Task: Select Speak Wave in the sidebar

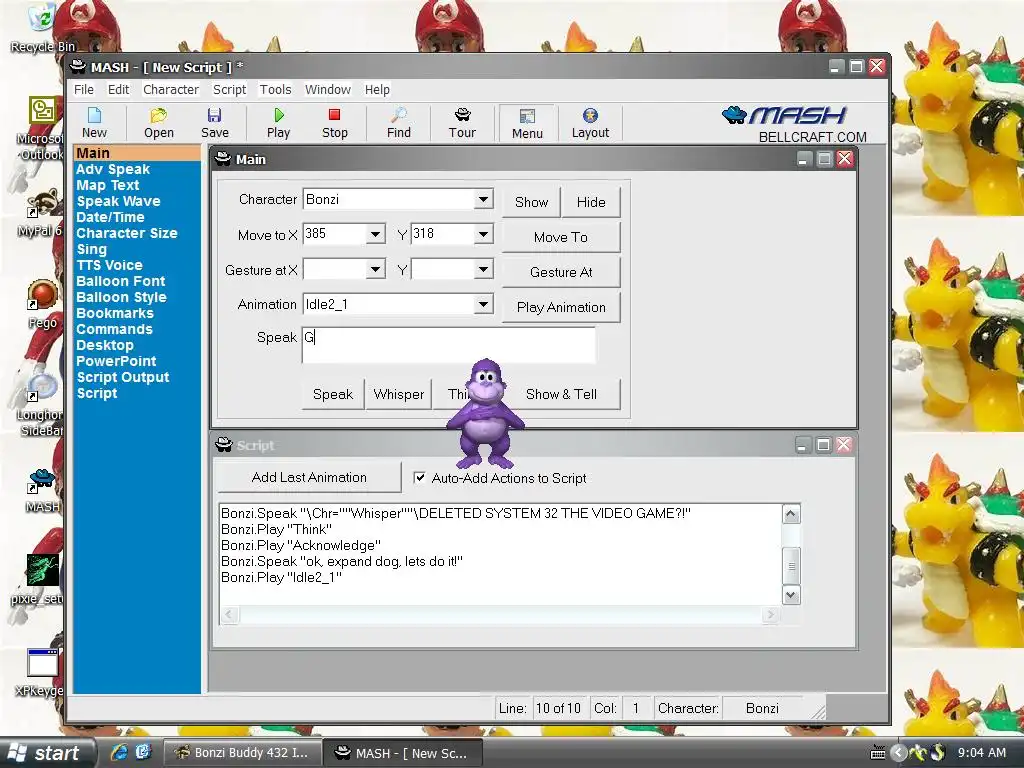Action: [x=118, y=201]
